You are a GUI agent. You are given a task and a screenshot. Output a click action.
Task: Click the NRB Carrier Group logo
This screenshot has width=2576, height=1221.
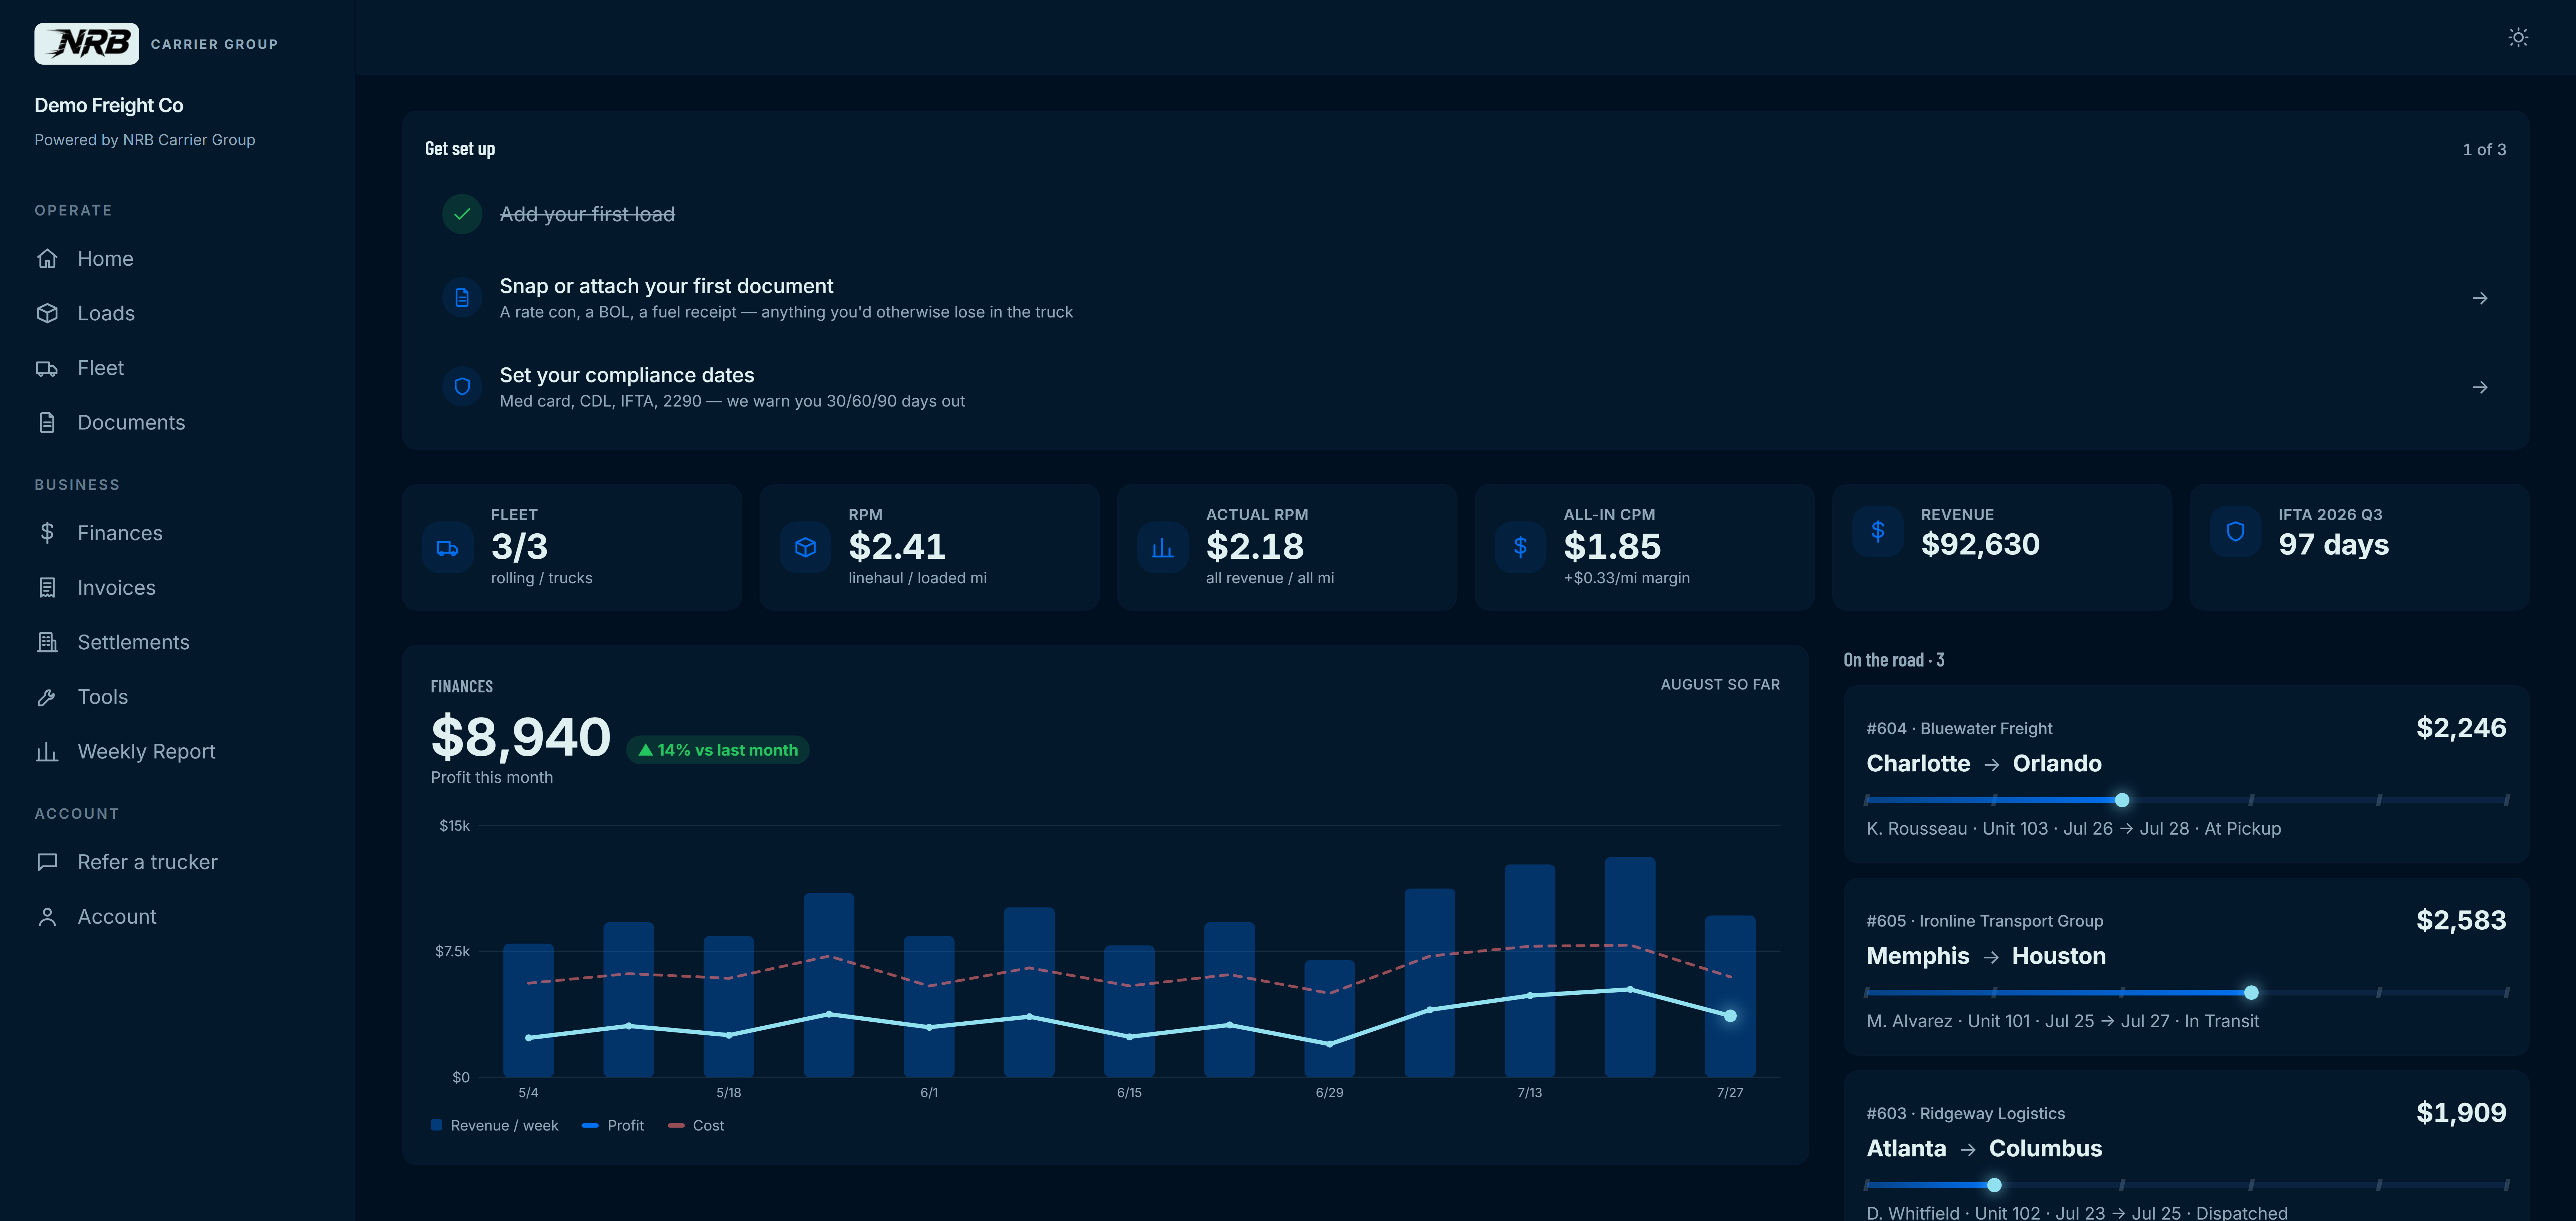[86, 44]
